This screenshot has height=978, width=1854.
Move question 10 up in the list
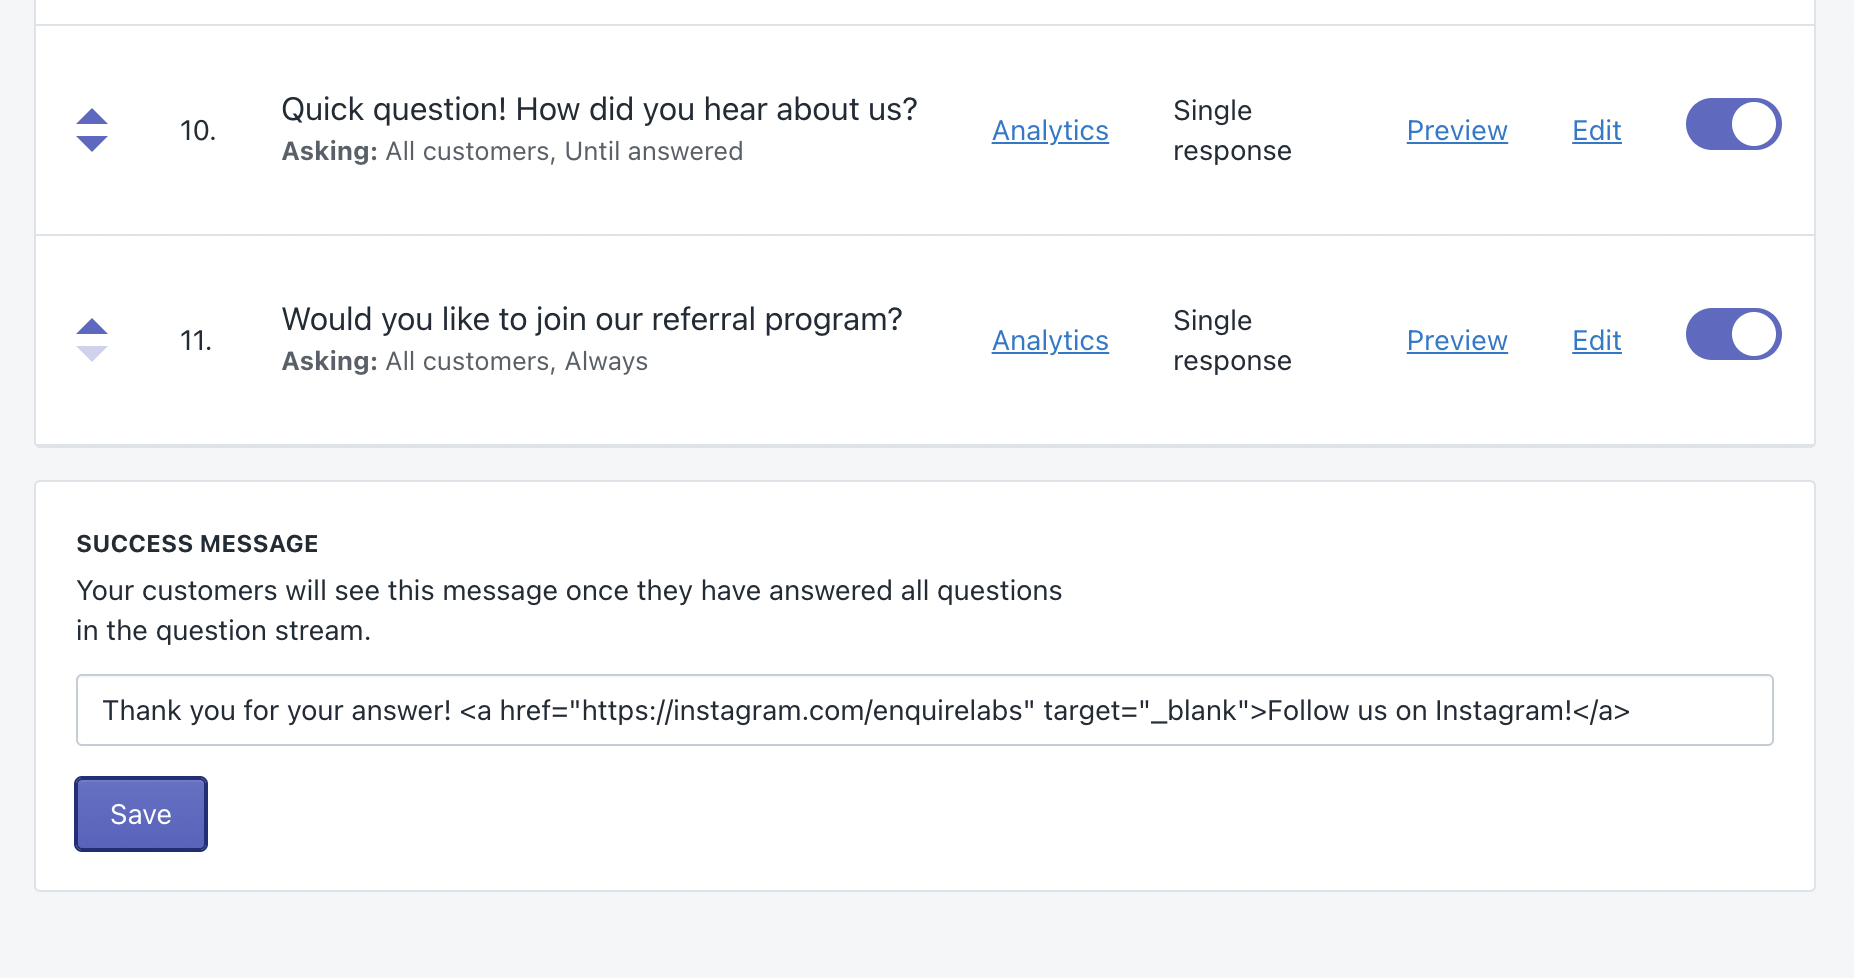tap(92, 116)
